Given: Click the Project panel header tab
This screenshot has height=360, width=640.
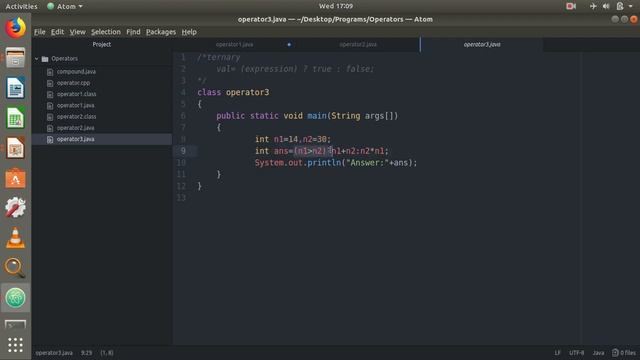Looking at the screenshot, I should click(x=102, y=44).
